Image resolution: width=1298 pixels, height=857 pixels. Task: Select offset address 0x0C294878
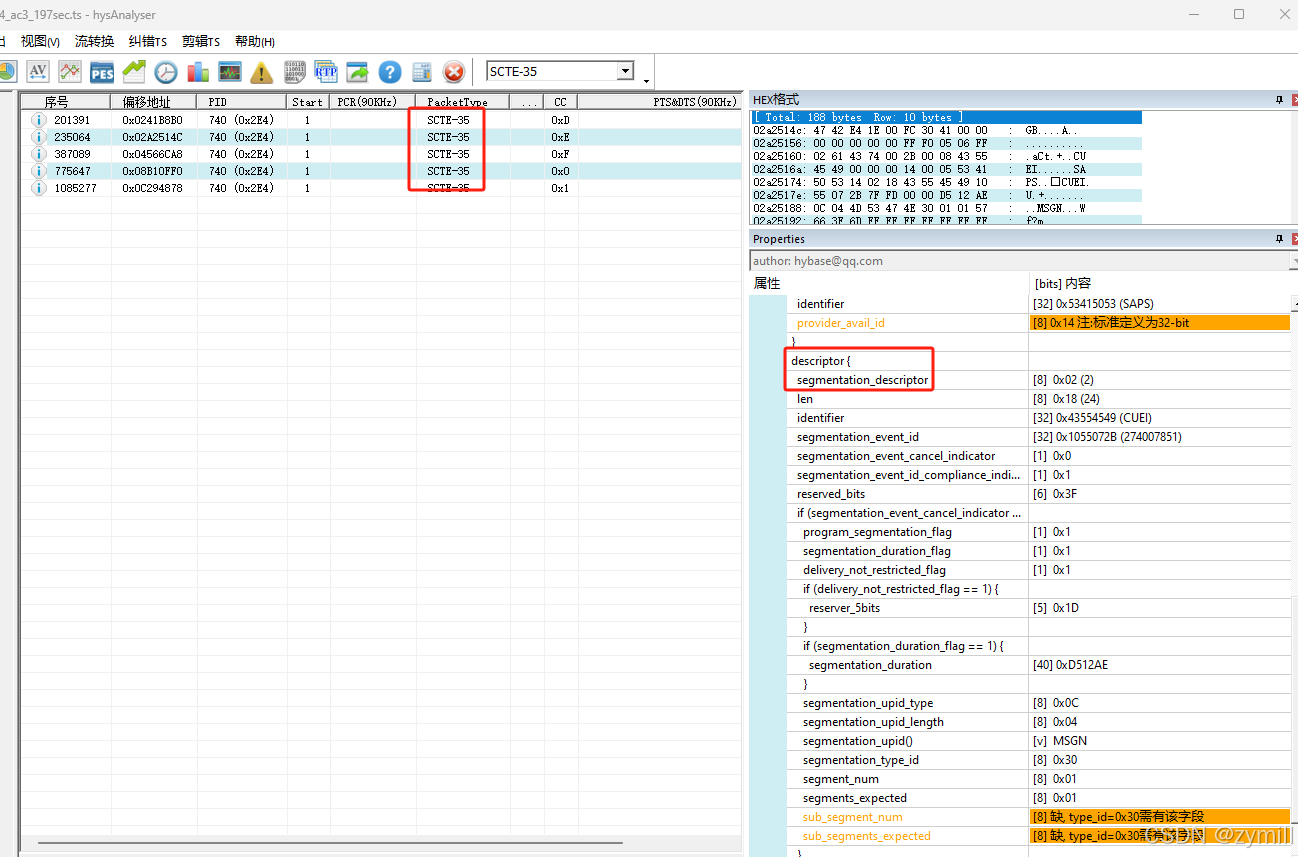click(x=154, y=188)
